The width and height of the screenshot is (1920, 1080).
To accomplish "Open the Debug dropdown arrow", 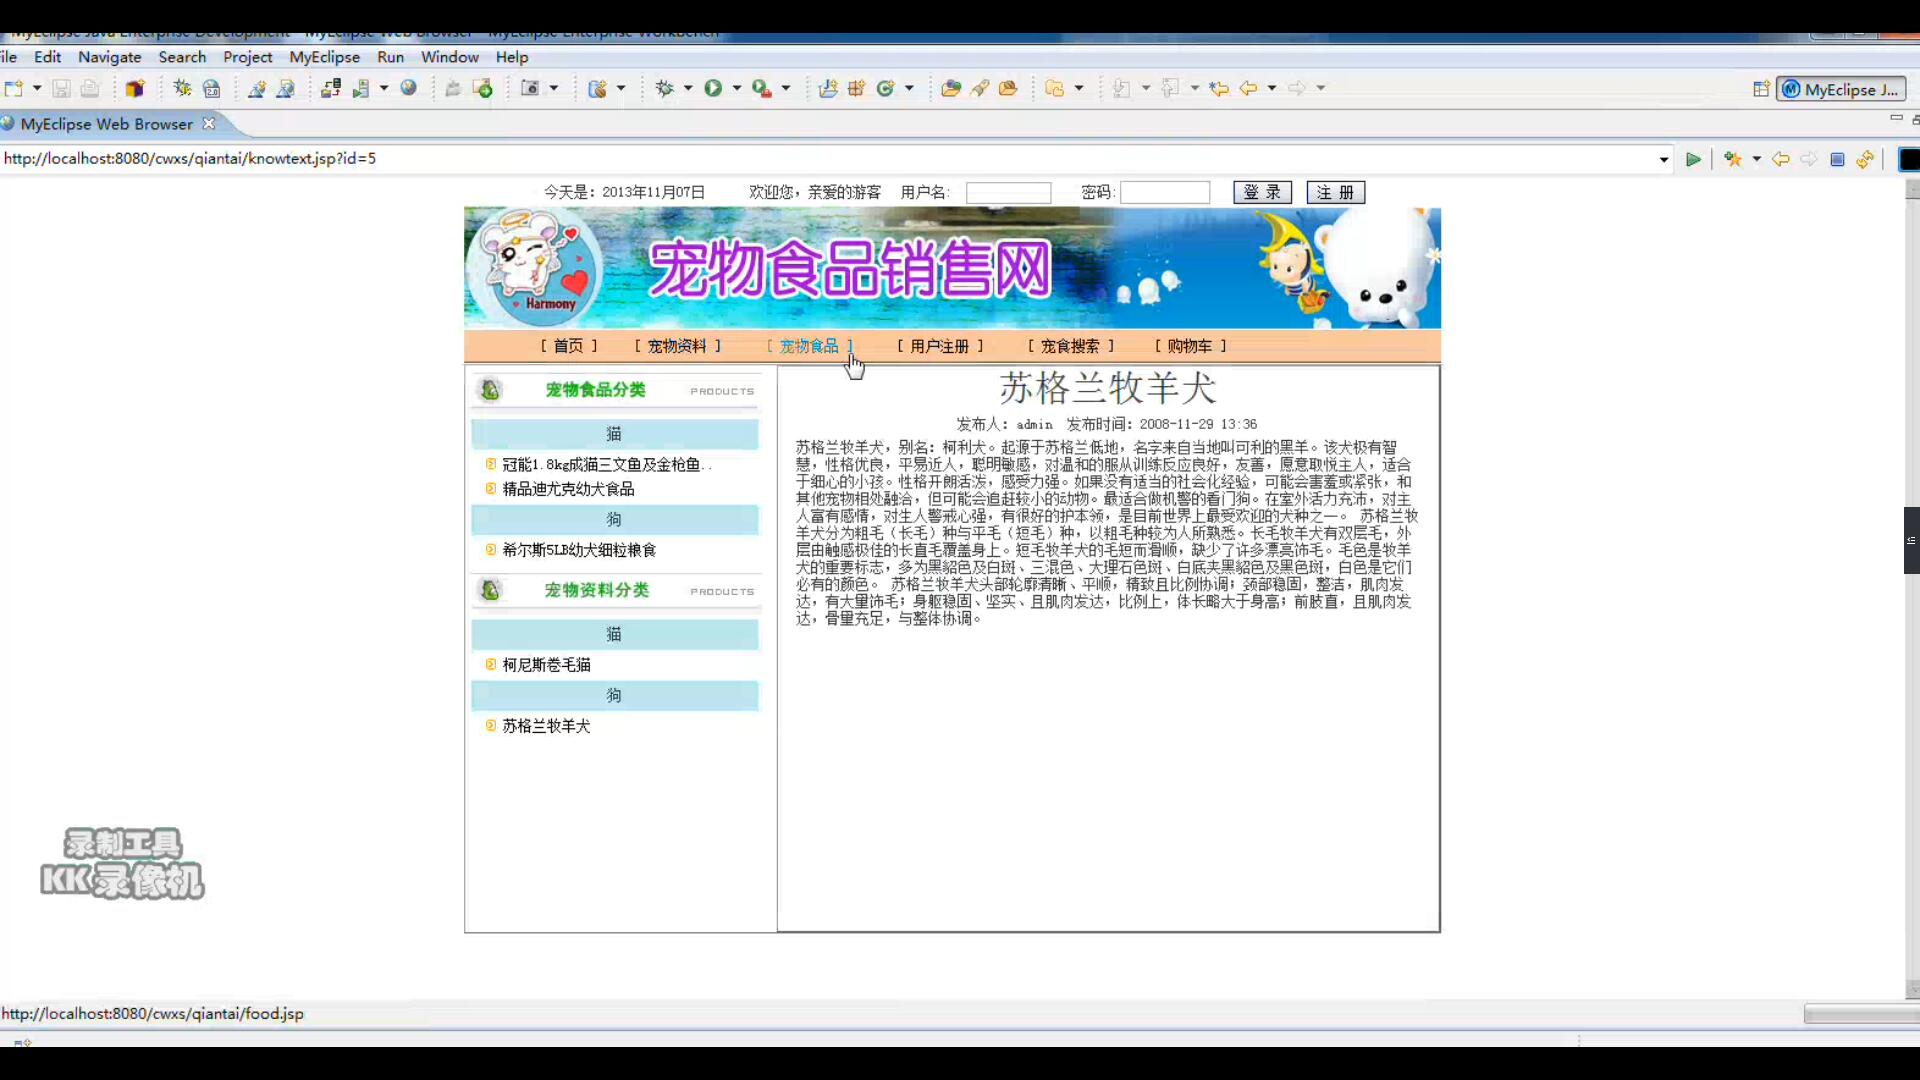I will 688,89.
